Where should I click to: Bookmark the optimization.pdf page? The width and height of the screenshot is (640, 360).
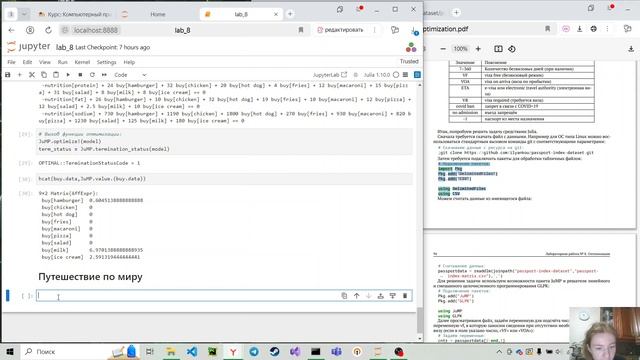pyautogui.click(x=547, y=29)
